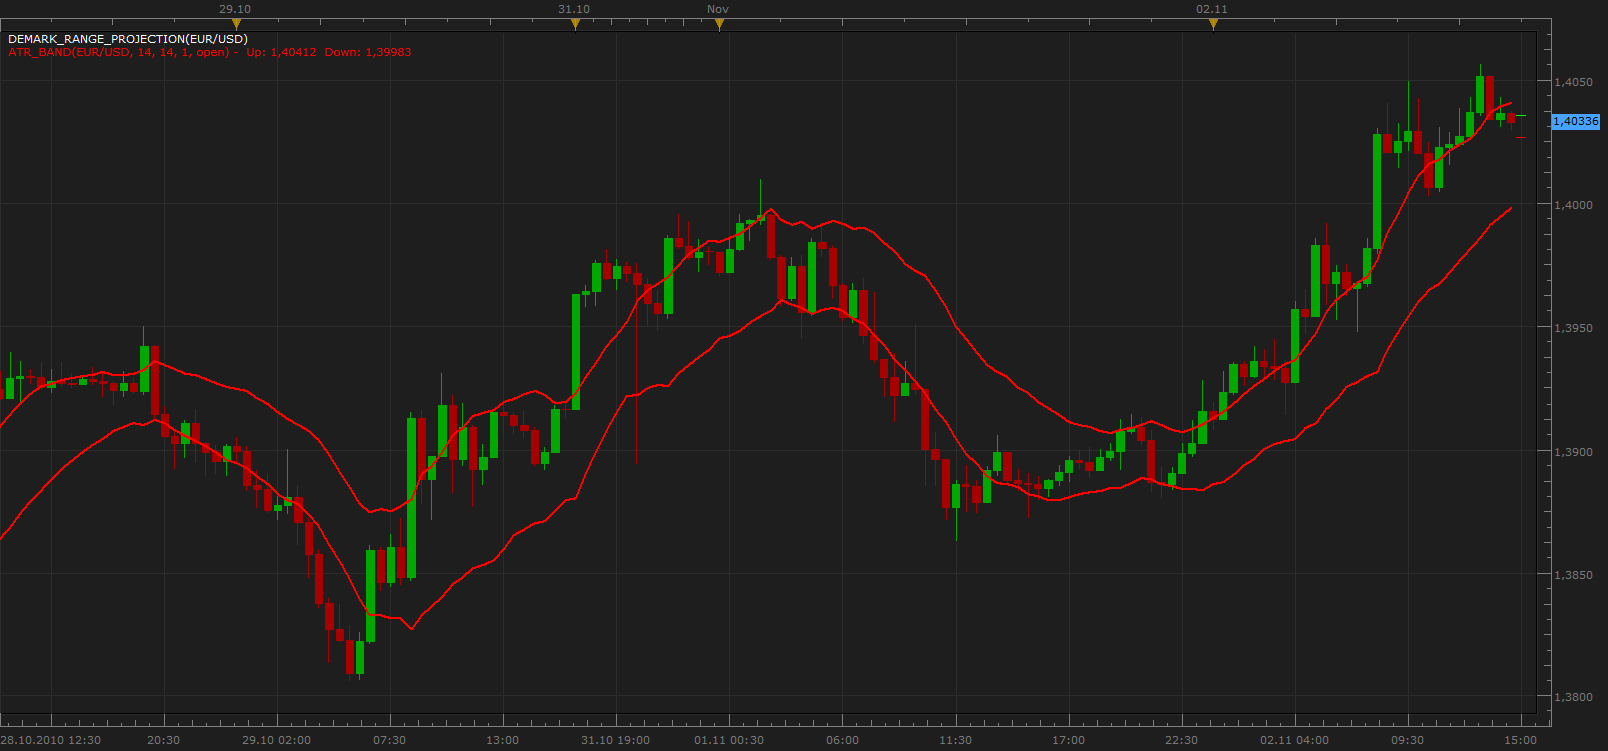
Task: Click the 31.10 date marker triangle
Action: coord(575,24)
